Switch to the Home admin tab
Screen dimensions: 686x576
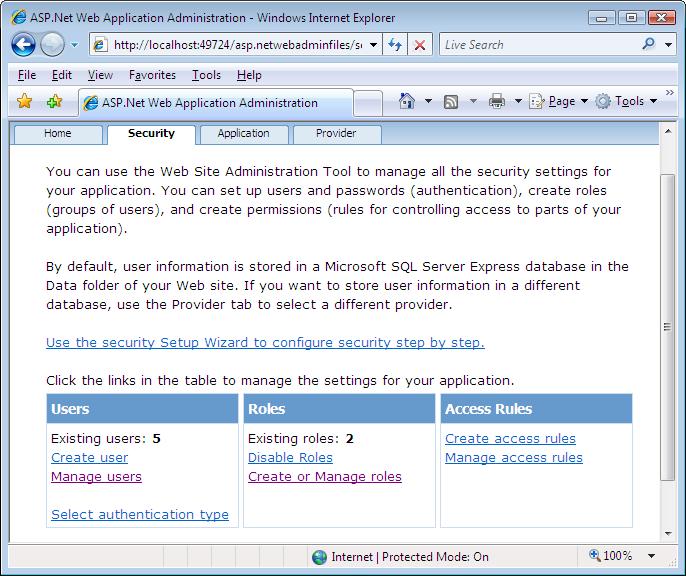click(58, 134)
